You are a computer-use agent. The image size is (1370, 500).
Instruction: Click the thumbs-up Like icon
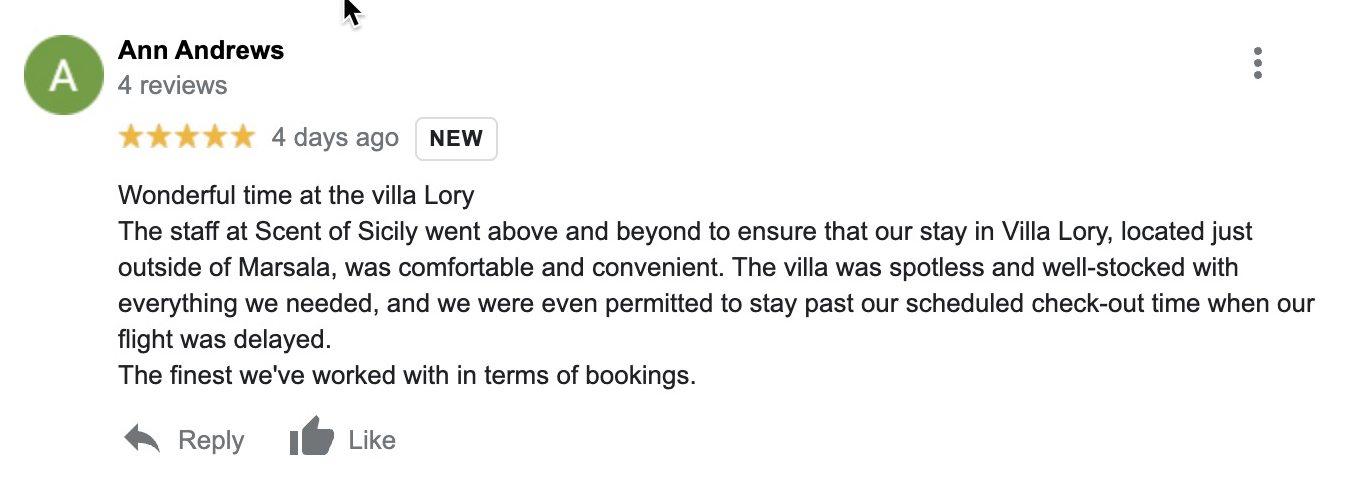point(311,438)
